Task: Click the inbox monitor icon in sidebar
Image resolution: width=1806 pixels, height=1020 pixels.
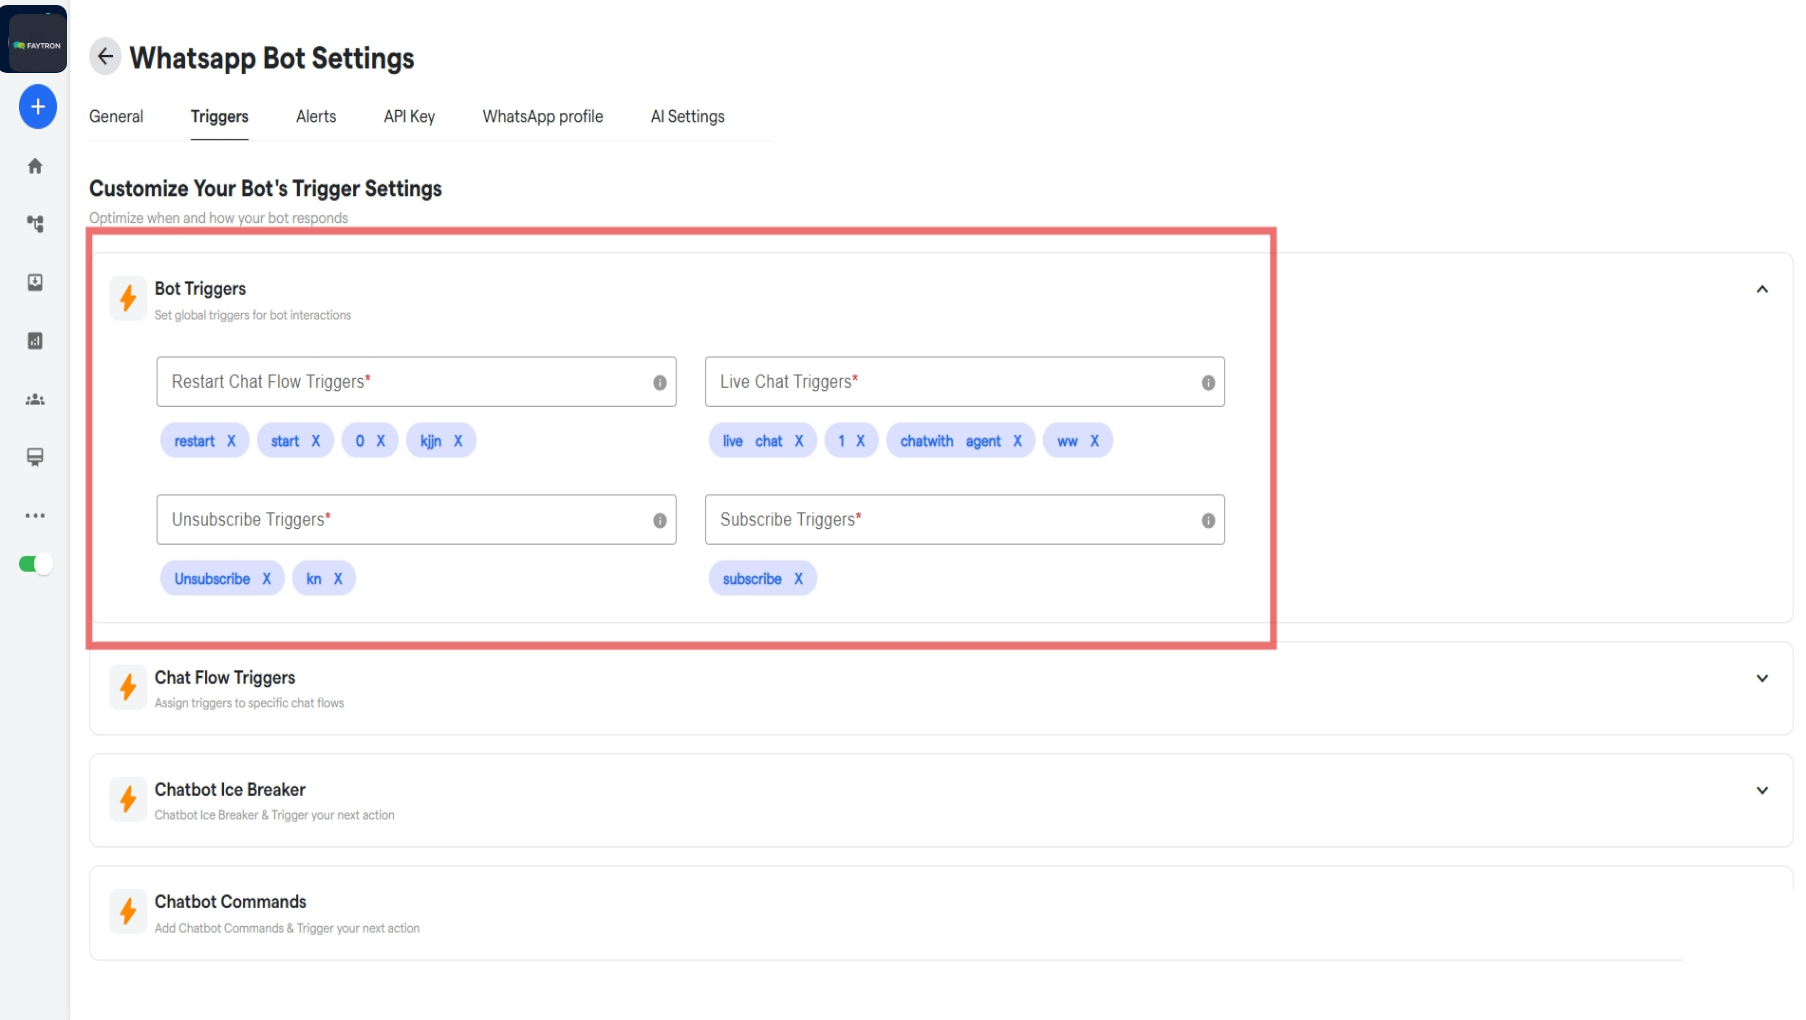Action: 35,457
